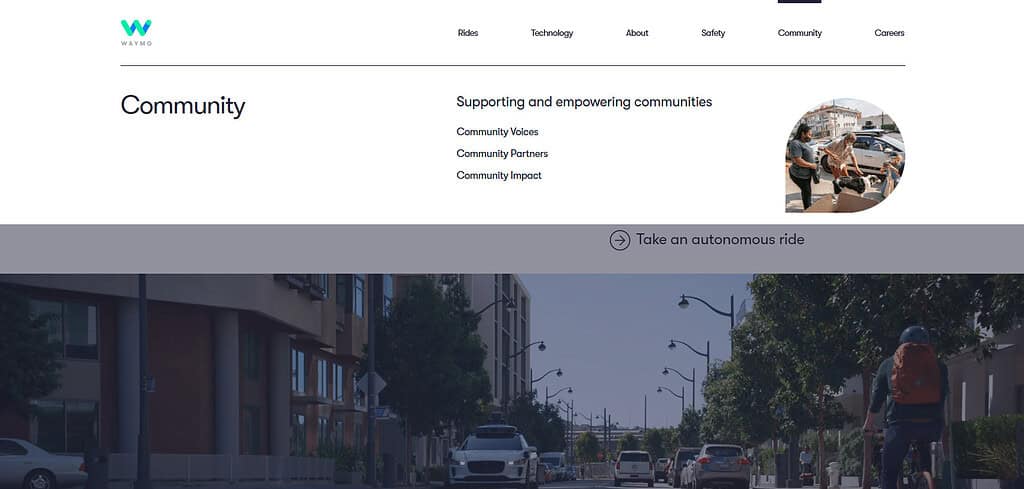Screen dimensions: 1024x489
Task: Open the Technology menu
Action: click(x=552, y=33)
